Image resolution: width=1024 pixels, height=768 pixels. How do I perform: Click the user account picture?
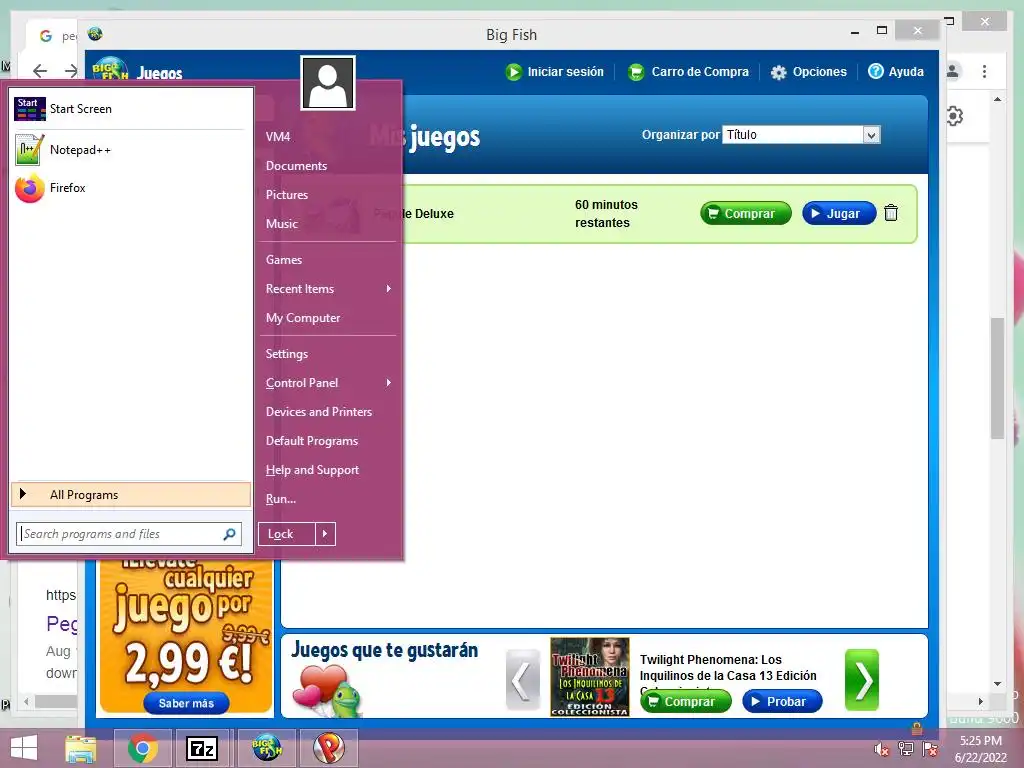tap(328, 83)
